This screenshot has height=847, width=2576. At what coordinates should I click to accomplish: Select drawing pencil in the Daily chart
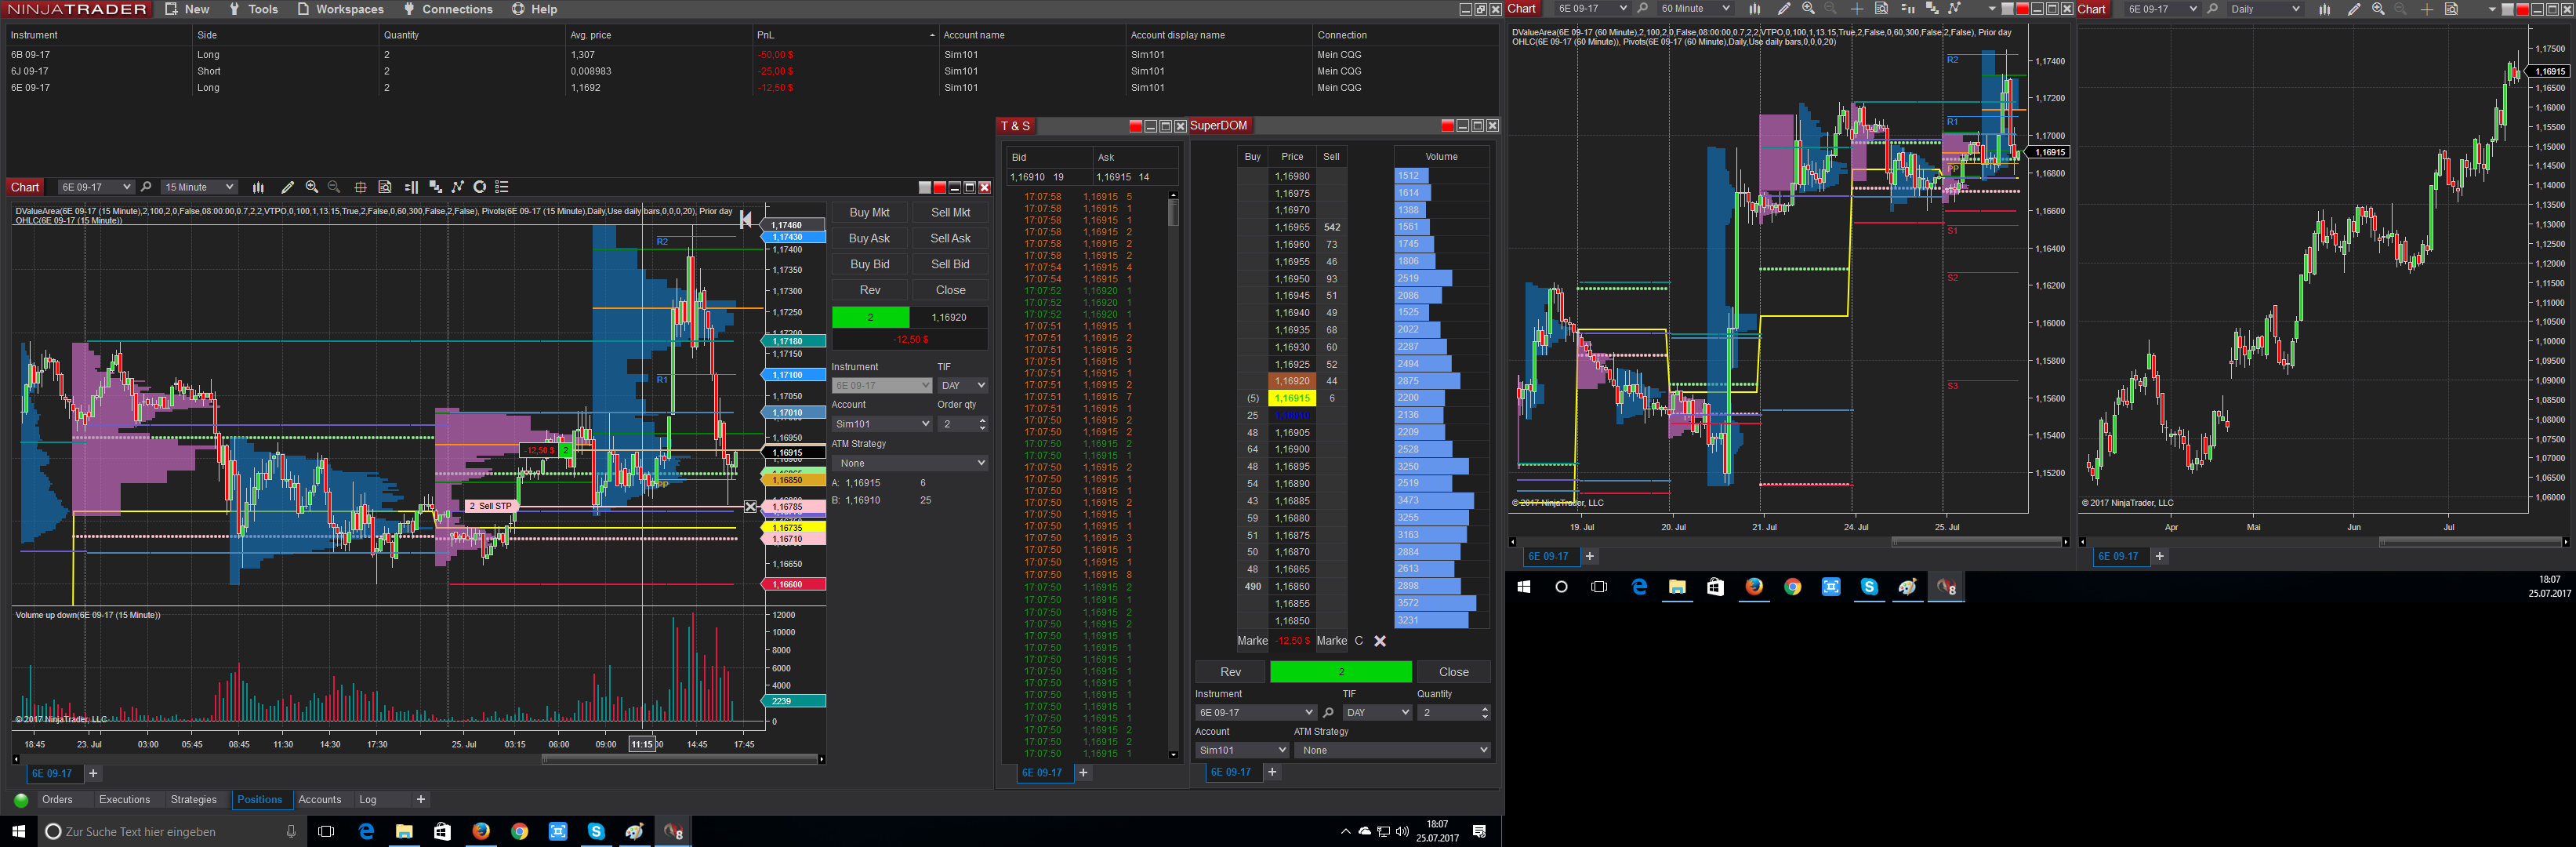pos(2354,9)
